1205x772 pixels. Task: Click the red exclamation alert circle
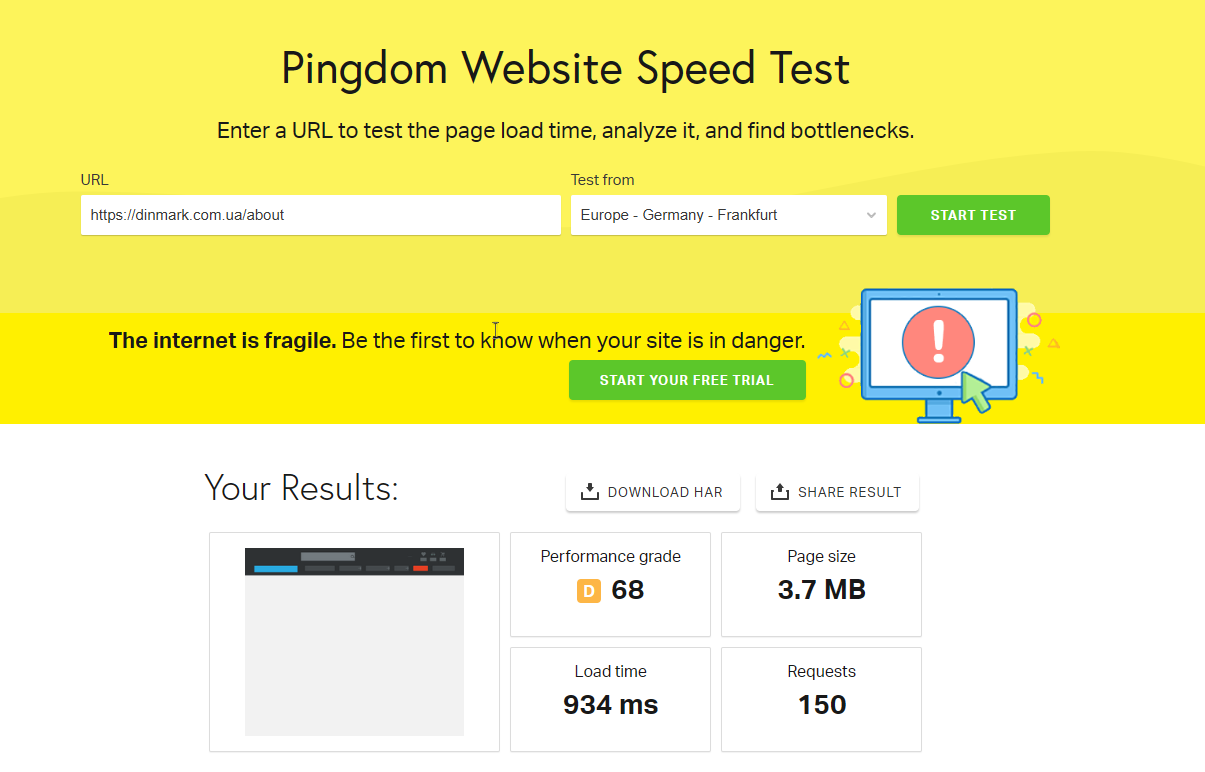pos(937,341)
